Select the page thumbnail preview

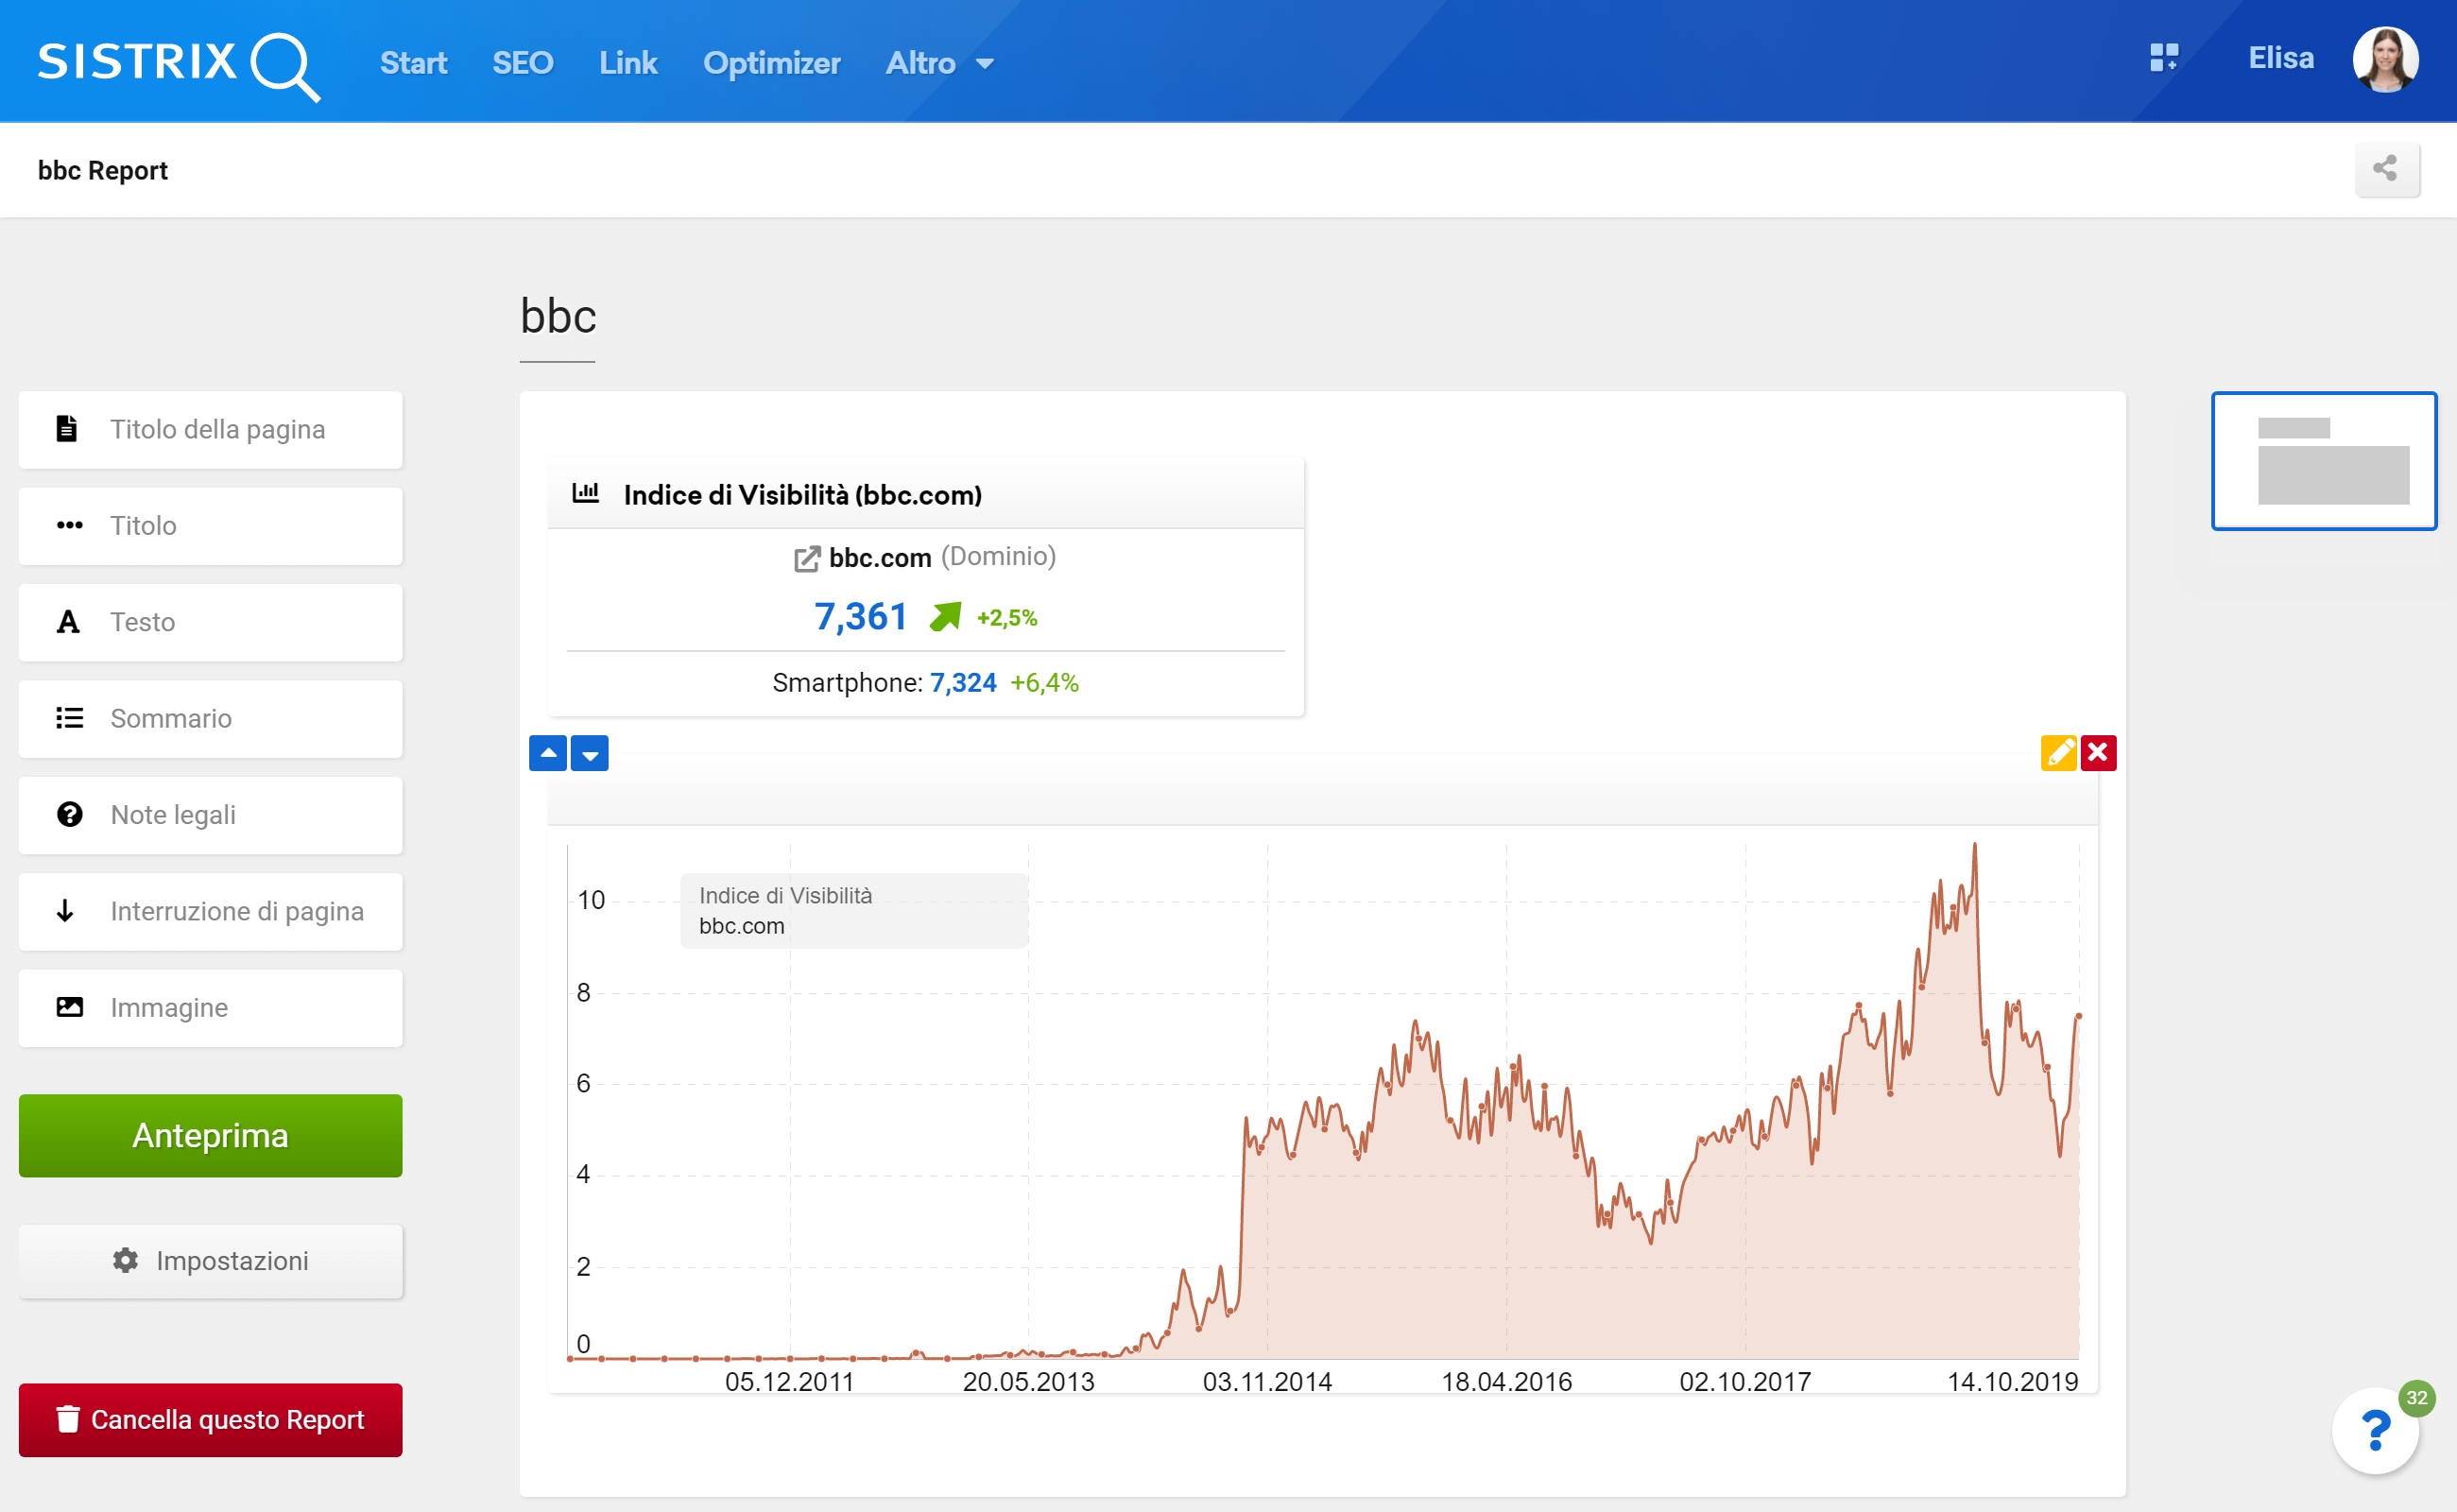point(2323,460)
